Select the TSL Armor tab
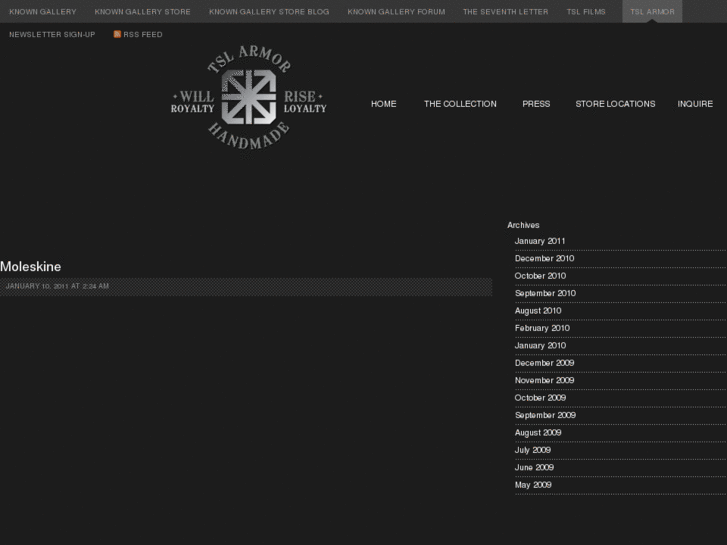This screenshot has height=545, width=727. click(x=652, y=12)
